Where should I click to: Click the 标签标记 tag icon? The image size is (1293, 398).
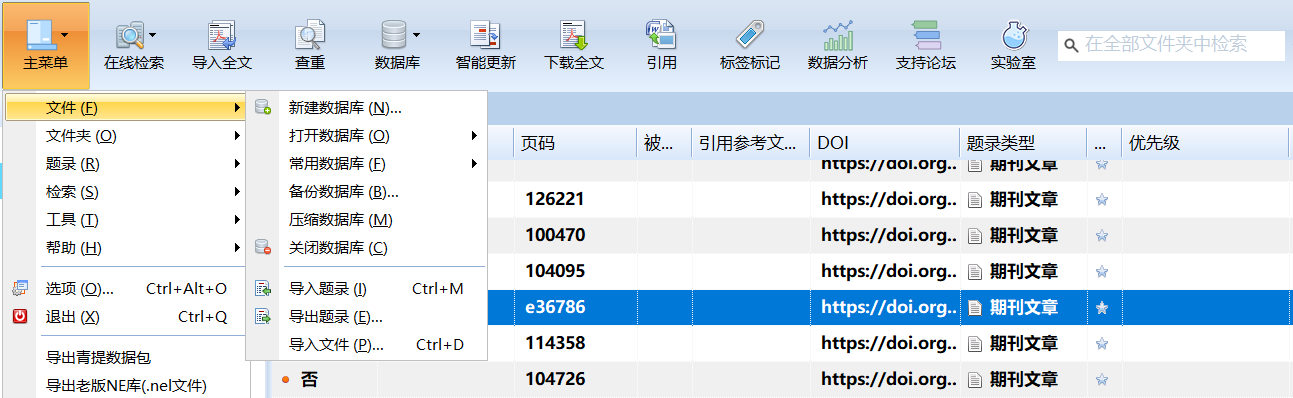pyautogui.click(x=750, y=35)
